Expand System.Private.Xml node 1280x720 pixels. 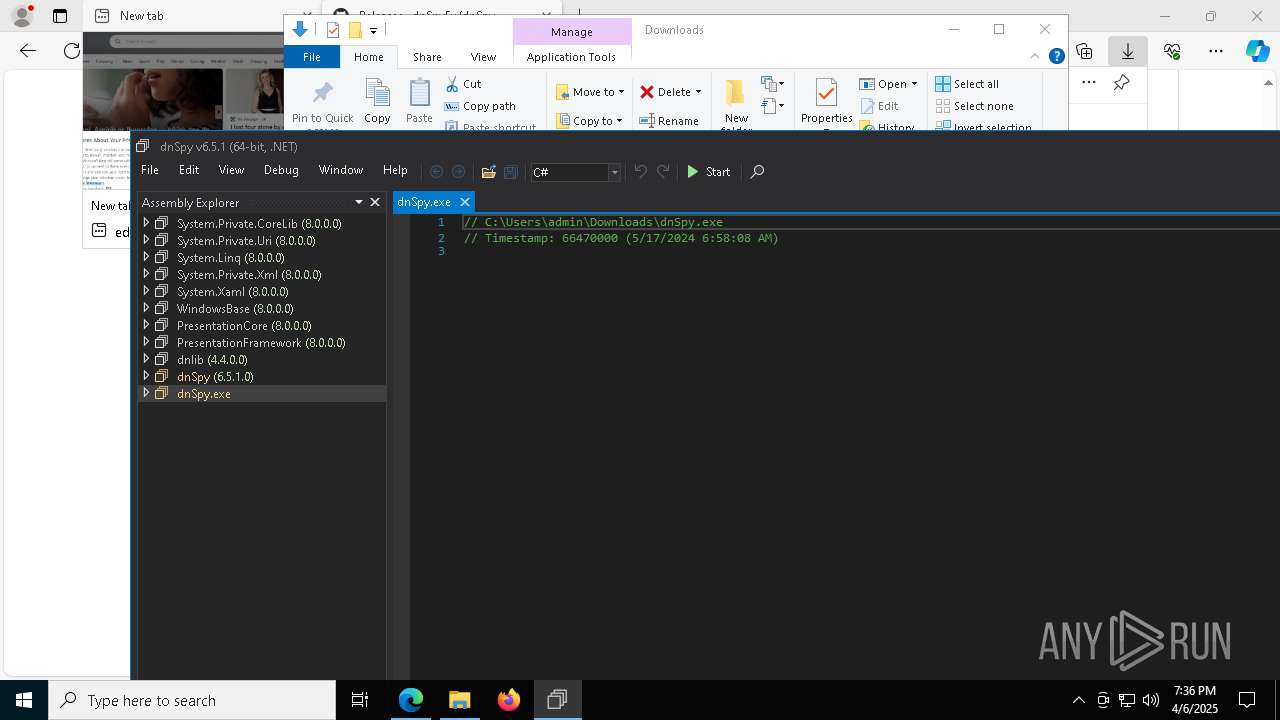point(146,274)
